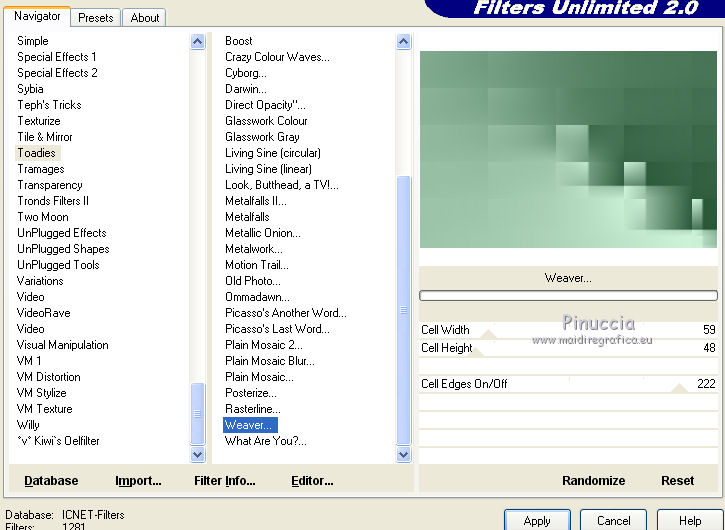Image resolution: width=725 pixels, height=530 pixels.
Task: Select Sybia category
Action: pos(30,89)
